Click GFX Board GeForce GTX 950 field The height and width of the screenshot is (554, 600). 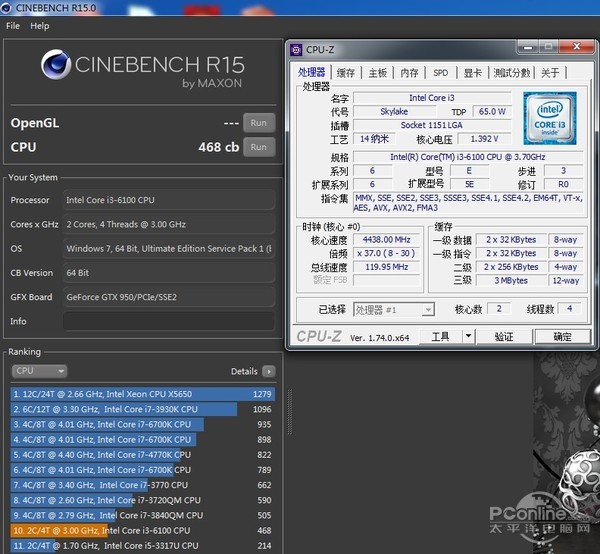point(169,297)
